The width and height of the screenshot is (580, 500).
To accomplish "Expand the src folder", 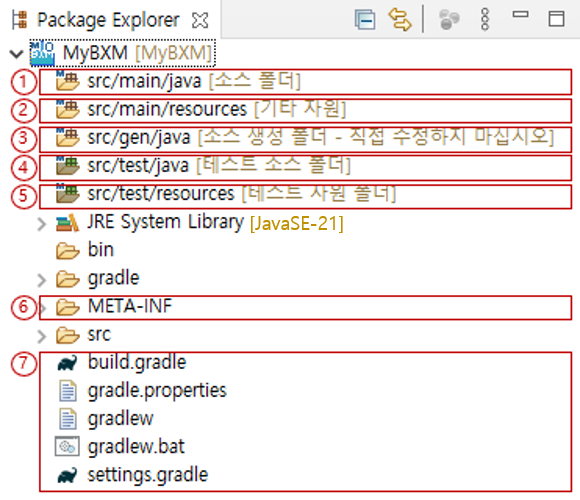I will (x=42, y=336).
